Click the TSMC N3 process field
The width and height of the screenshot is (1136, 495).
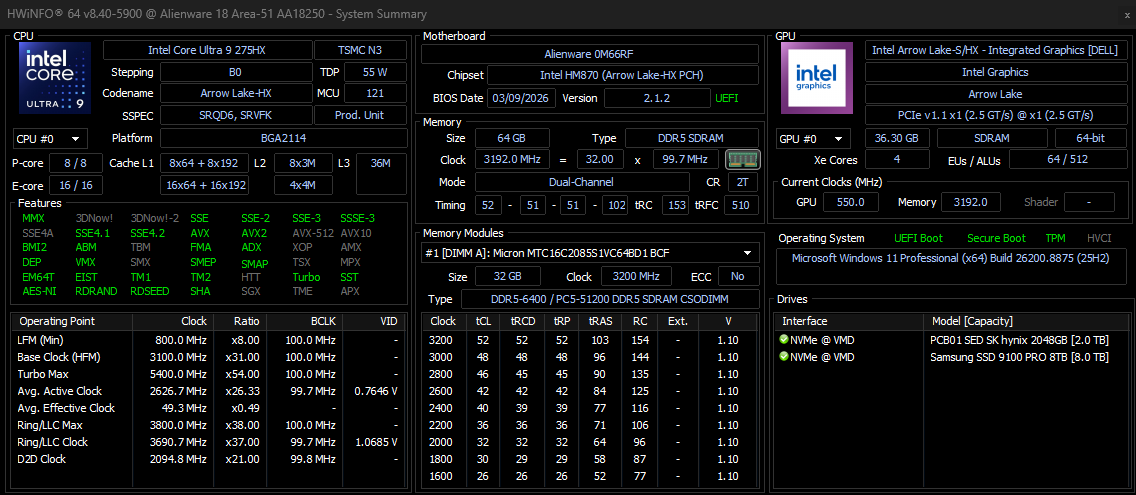[x=361, y=50]
